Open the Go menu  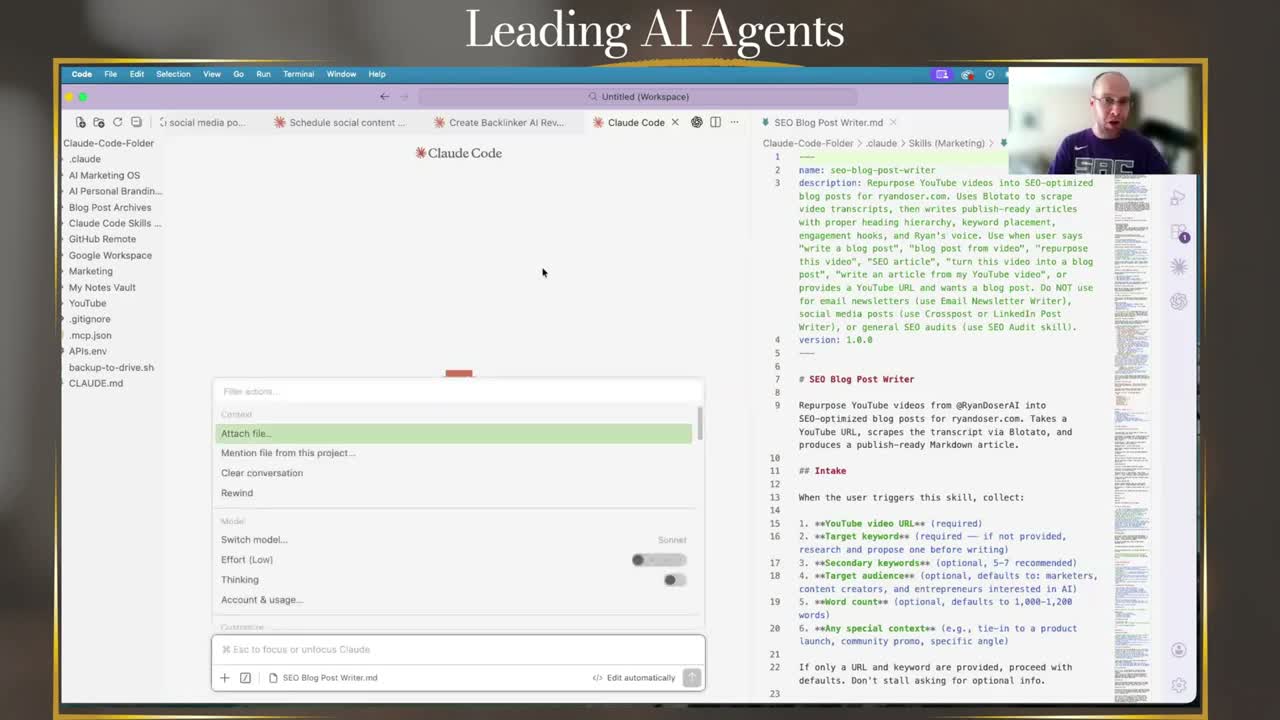click(x=238, y=74)
